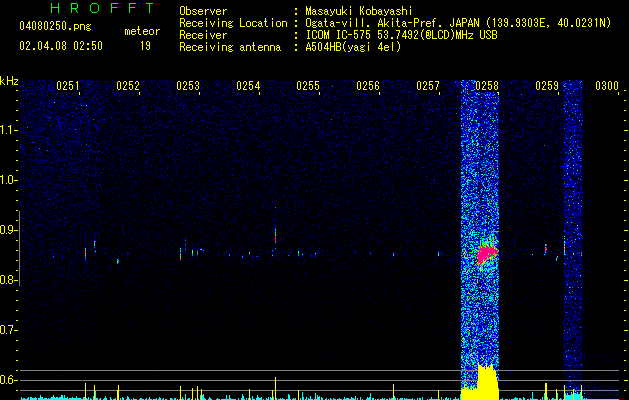Click the 0252 time marker
This screenshot has width=629, height=400.
pyautogui.click(x=128, y=86)
